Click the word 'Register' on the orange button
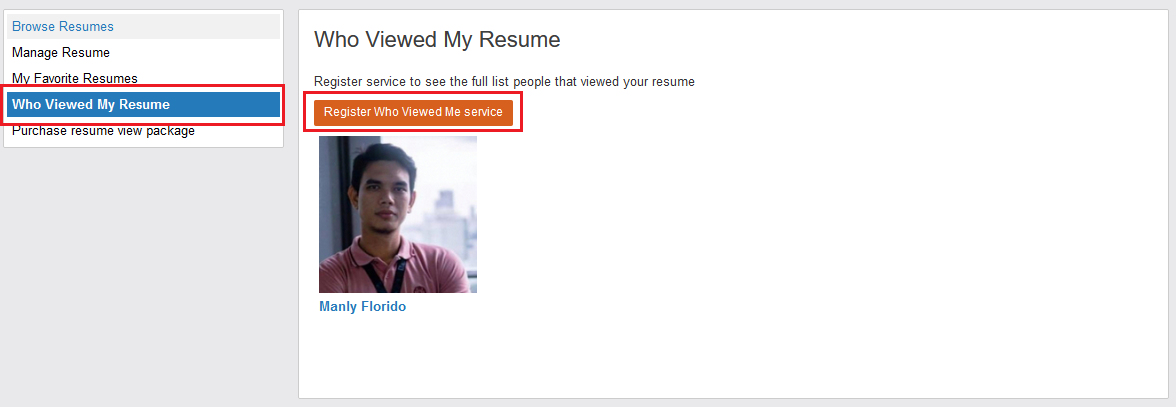The image size is (1176, 407). tap(347, 112)
